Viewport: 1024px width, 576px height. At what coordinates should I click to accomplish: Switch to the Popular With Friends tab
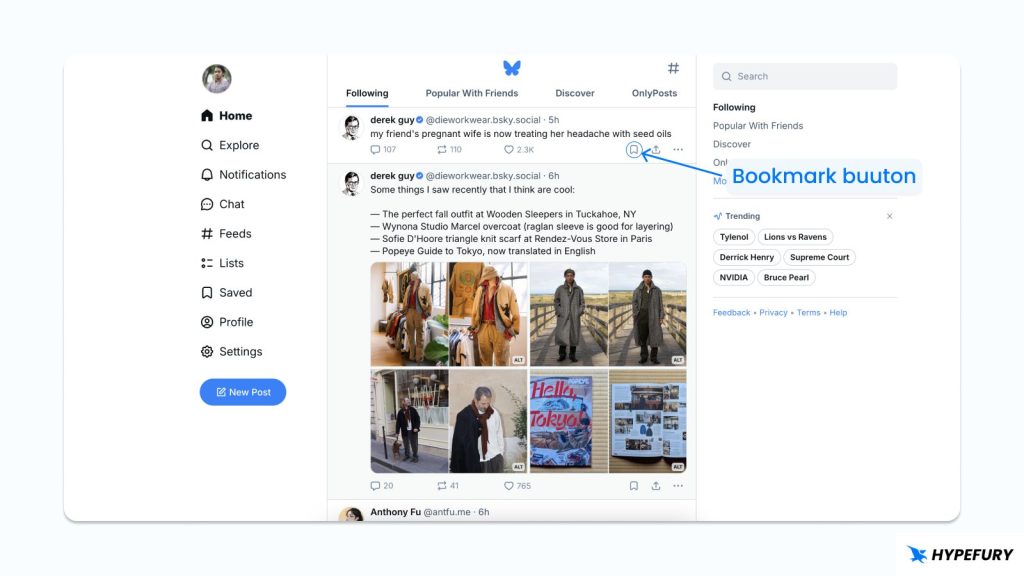click(471, 93)
